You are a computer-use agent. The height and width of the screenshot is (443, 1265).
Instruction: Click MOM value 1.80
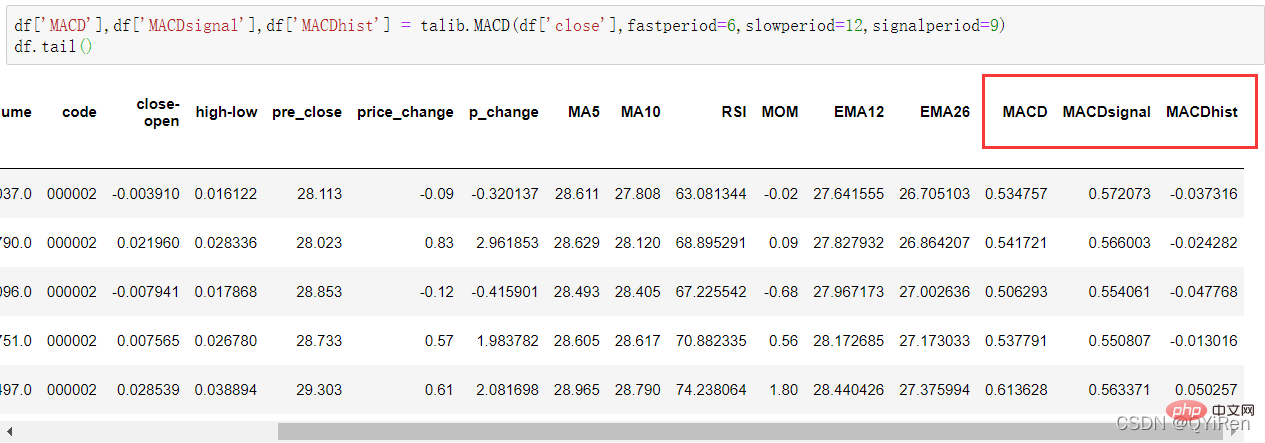tap(784, 390)
